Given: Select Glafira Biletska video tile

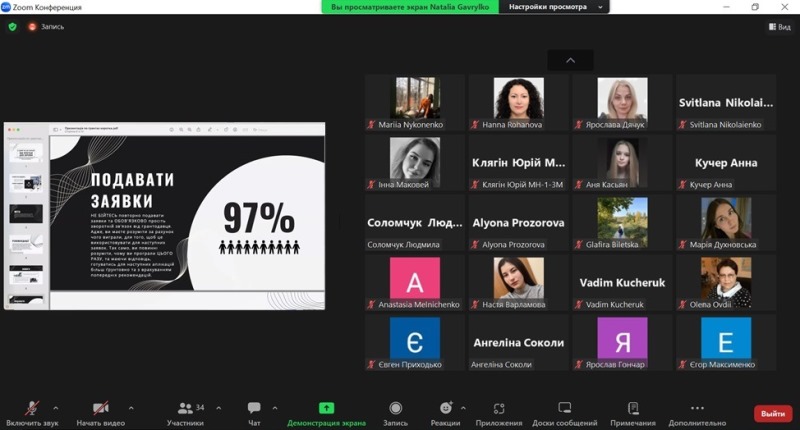Looking at the screenshot, I should (x=622, y=222).
